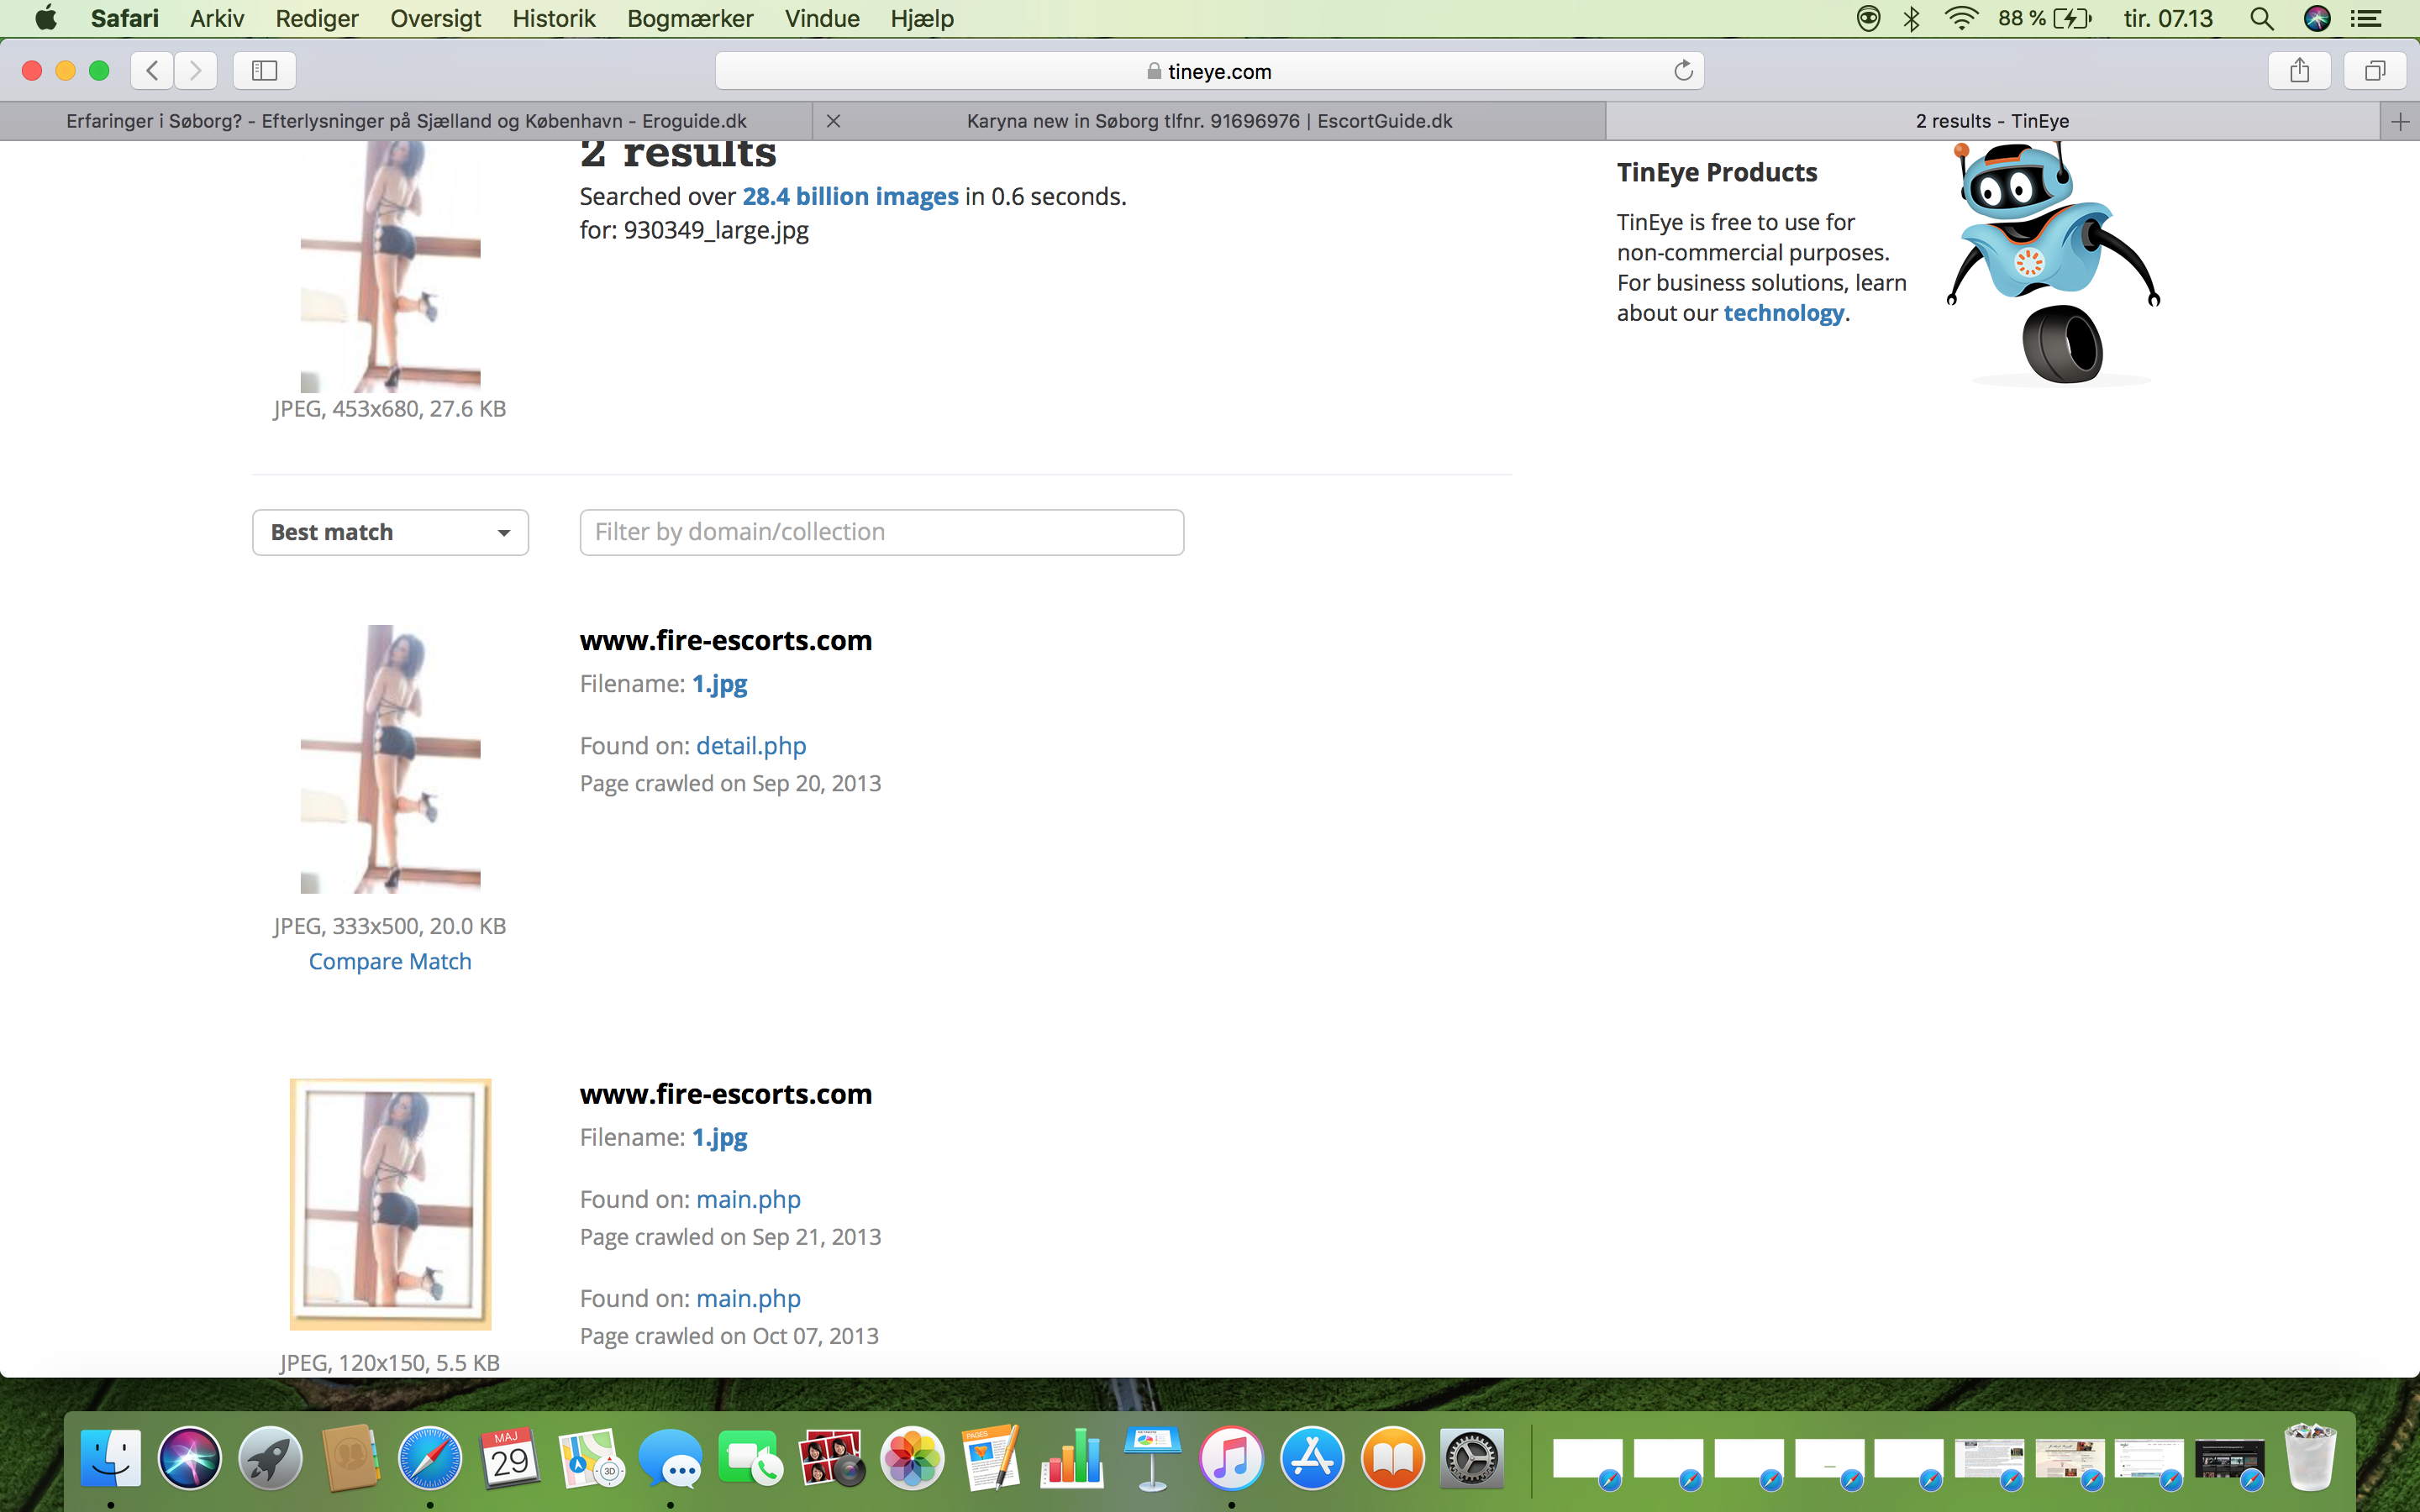The width and height of the screenshot is (2420, 1512).
Task: Show all tabs overview icon
Action: (2375, 71)
